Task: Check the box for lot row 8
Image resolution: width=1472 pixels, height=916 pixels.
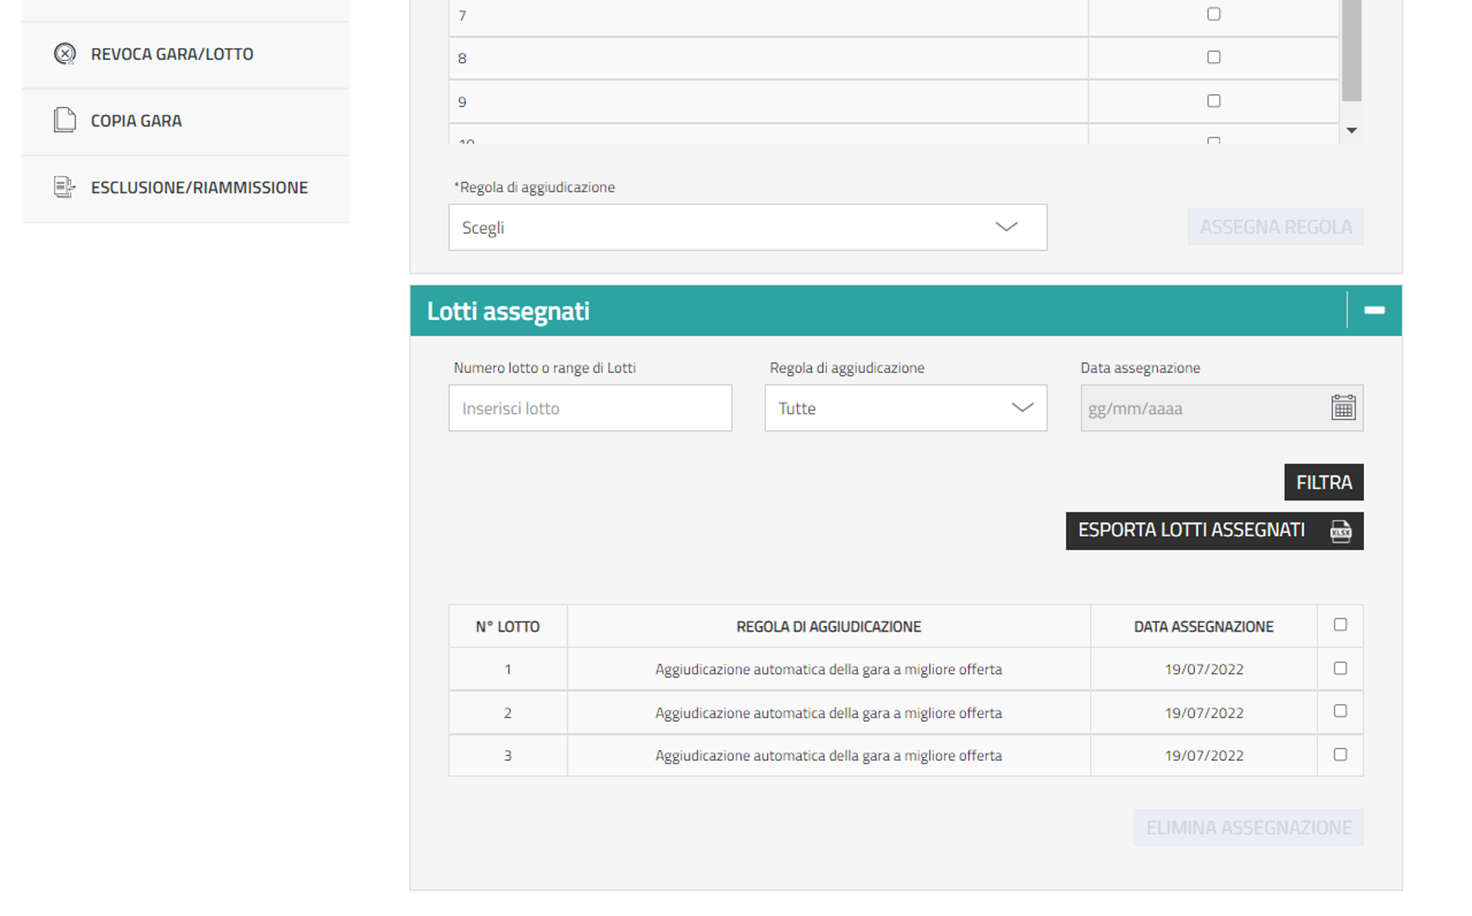Action: tap(1214, 58)
